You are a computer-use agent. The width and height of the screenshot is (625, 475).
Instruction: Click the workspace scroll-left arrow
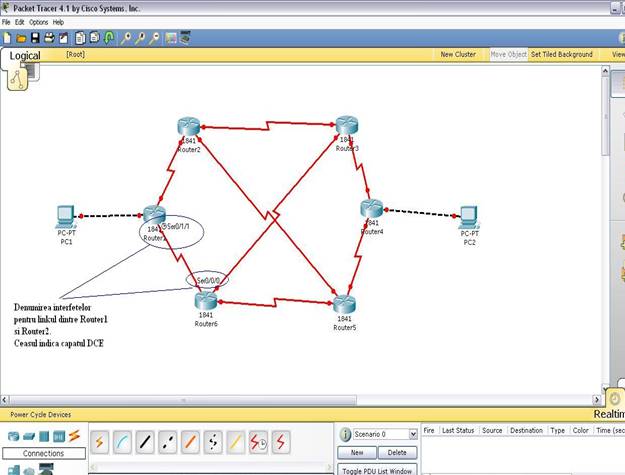click(x=4, y=400)
